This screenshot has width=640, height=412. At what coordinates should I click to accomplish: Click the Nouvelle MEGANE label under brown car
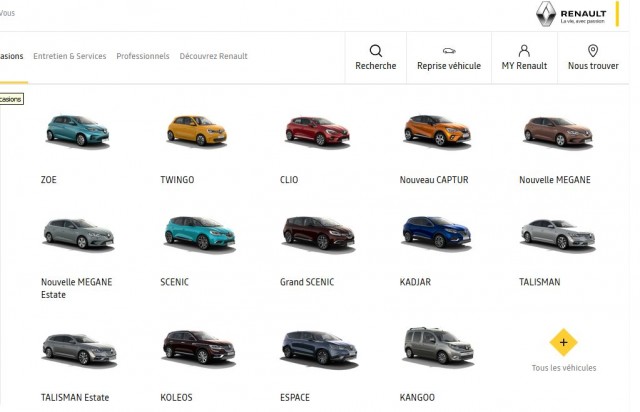(555, 180)
